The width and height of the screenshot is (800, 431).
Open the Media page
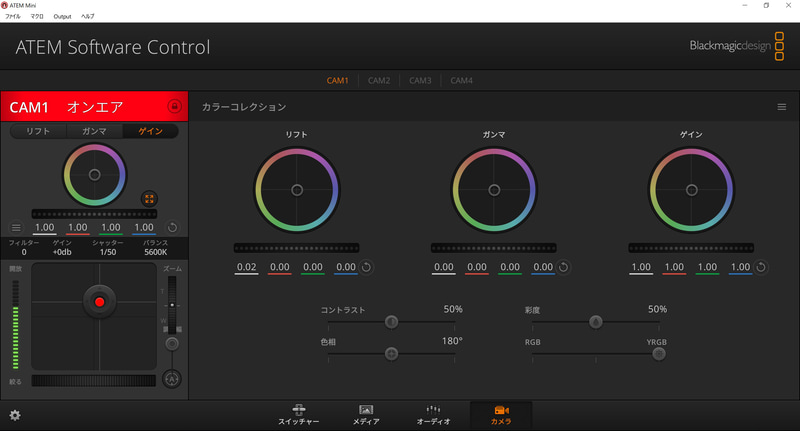(x=366, y=415)
